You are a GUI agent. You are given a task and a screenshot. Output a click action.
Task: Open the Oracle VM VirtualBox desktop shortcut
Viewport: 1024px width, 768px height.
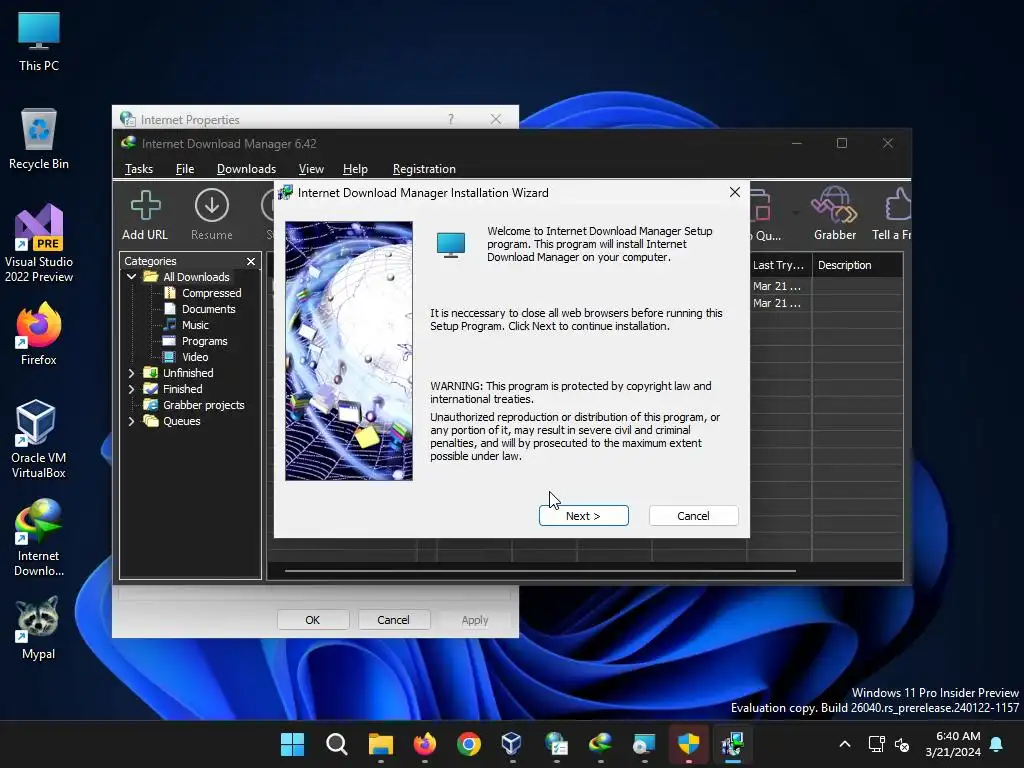(x=39, y=439)
